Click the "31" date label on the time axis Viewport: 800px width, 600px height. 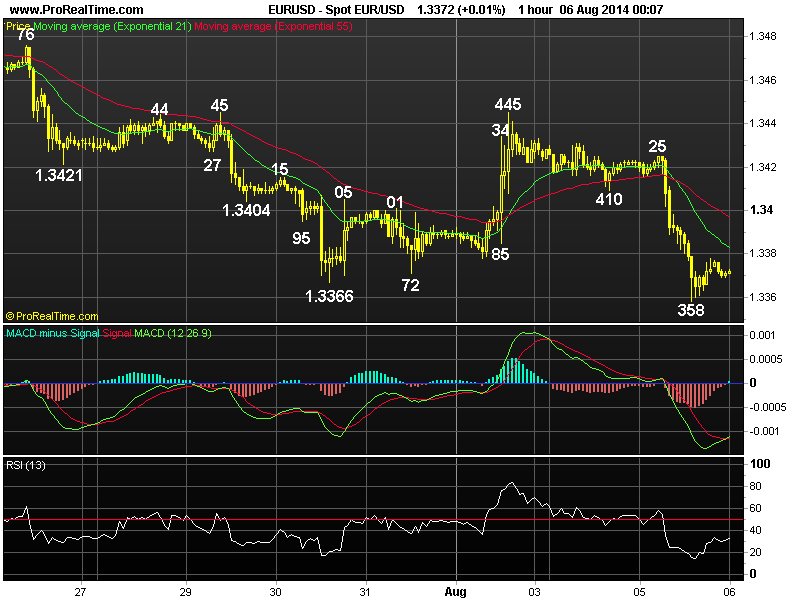(365, 592)
